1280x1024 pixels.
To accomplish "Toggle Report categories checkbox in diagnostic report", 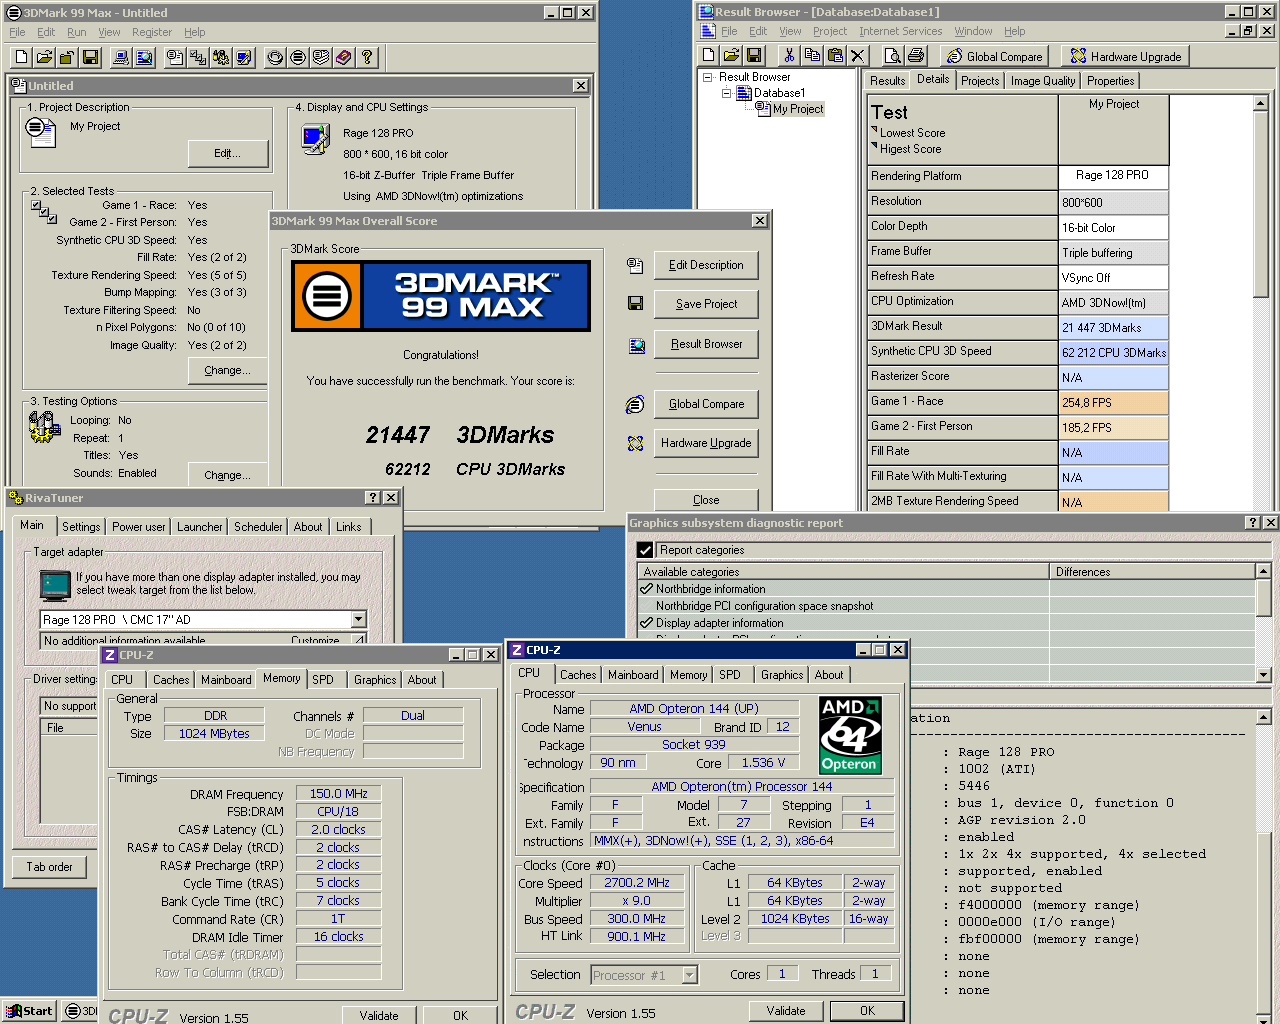I will coord(645,550).
